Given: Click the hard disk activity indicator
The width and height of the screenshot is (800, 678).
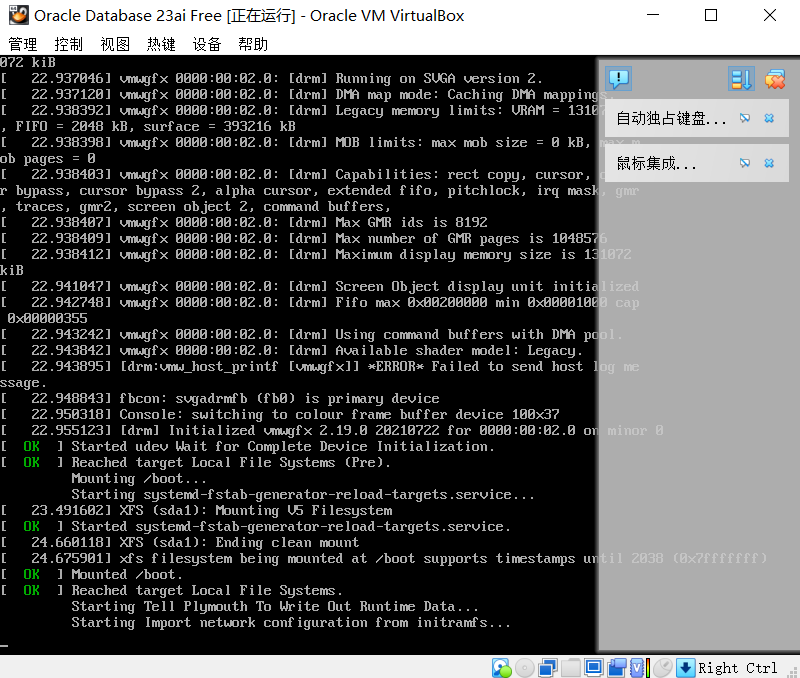Looking at the screenshot, I should (502, 668).
